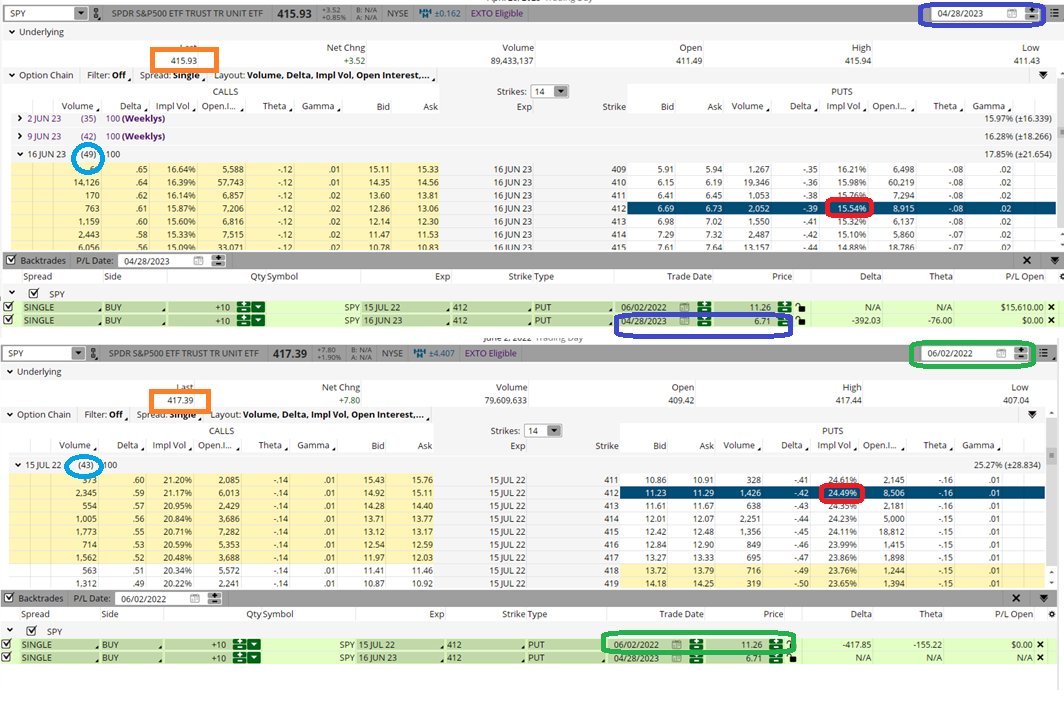This screenshot has height=712, width=1064.
Task: Open calendar icon in P/L Date 04/28/2023 field
Action: click(x=198, y=261)
